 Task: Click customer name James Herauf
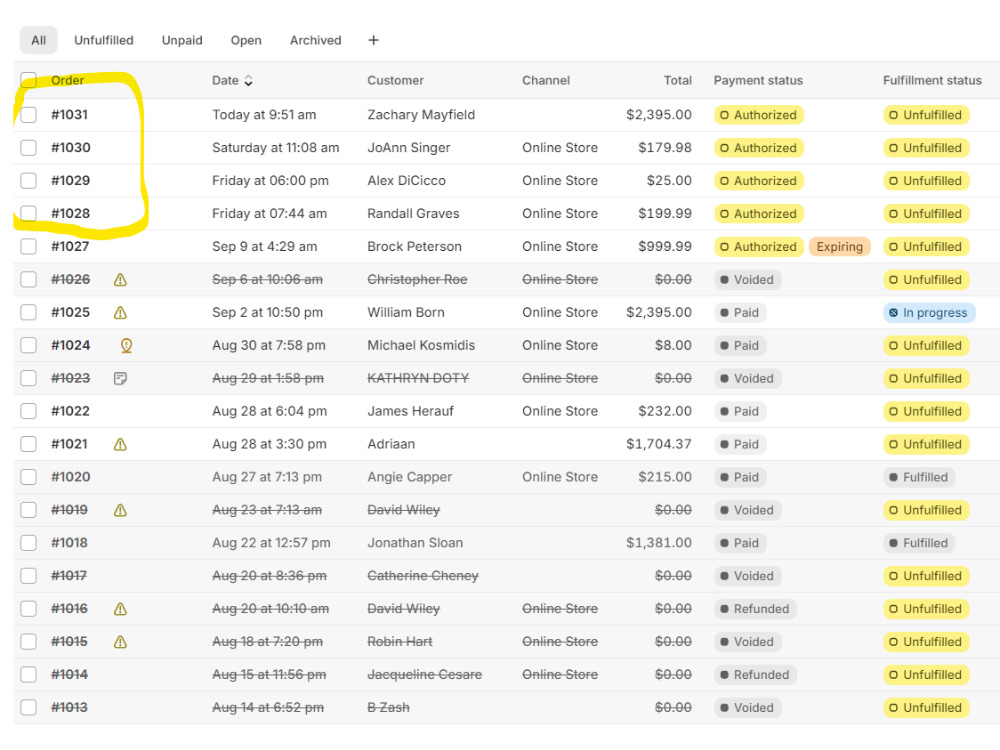click(410, 411)
